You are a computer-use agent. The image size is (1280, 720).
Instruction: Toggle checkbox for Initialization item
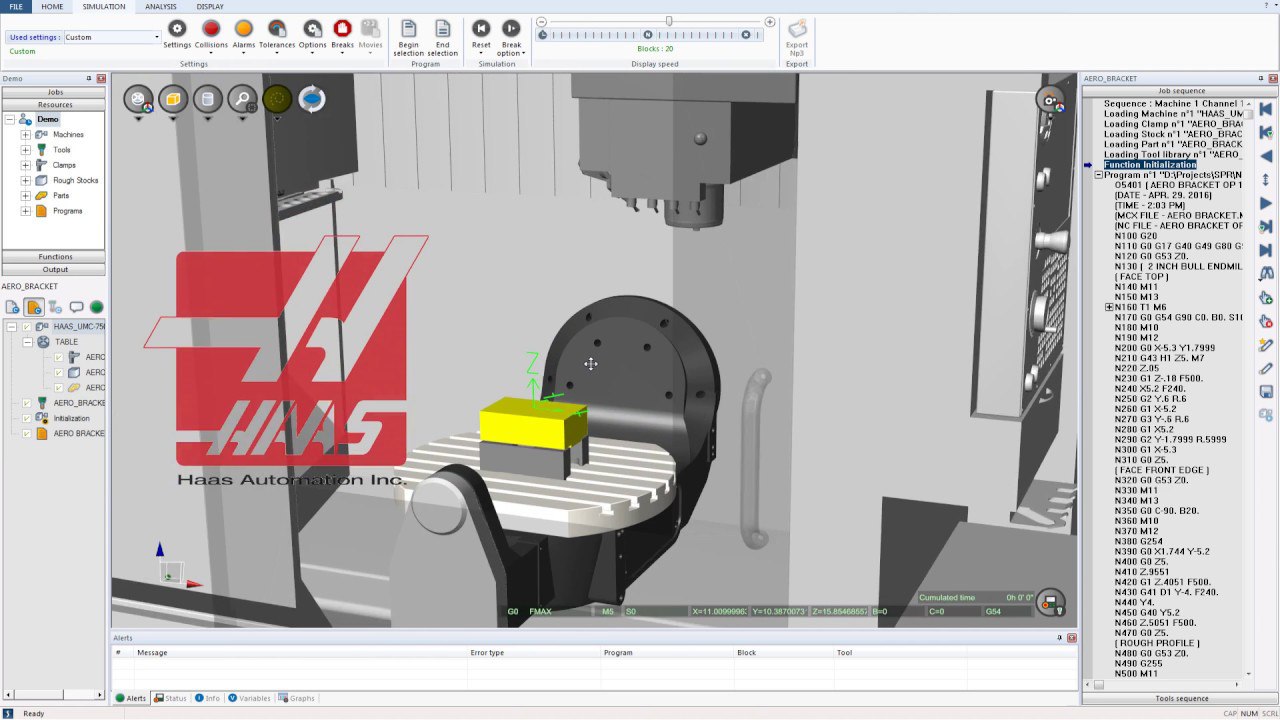27,418
